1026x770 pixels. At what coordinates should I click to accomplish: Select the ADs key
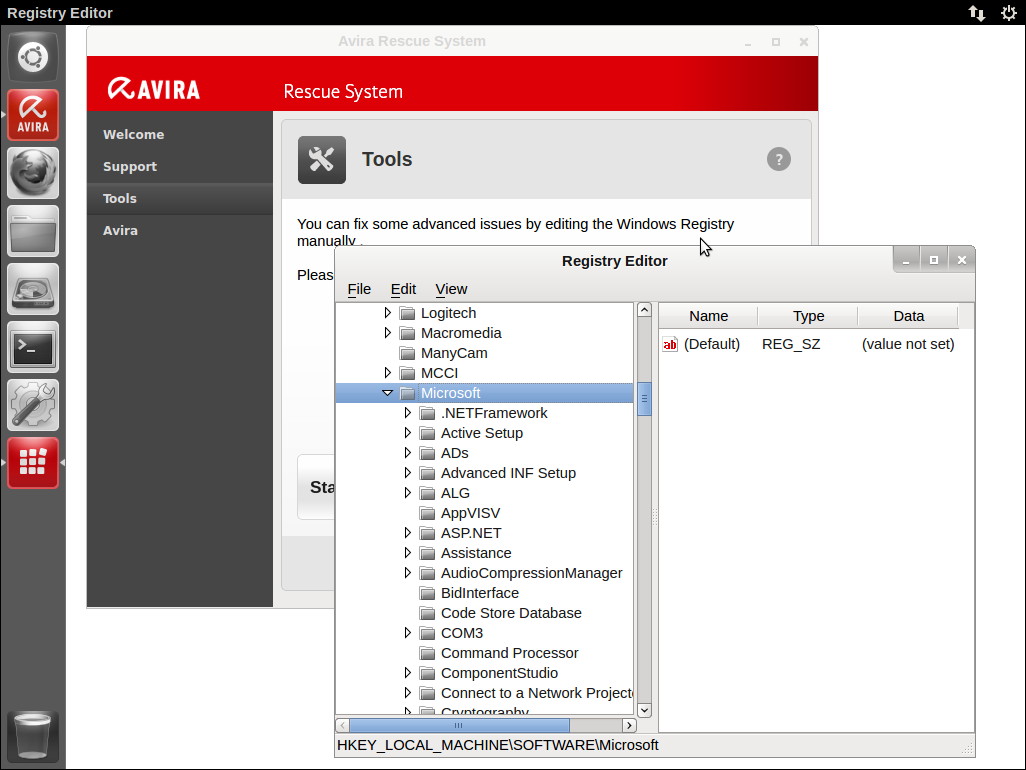[455, 453]
